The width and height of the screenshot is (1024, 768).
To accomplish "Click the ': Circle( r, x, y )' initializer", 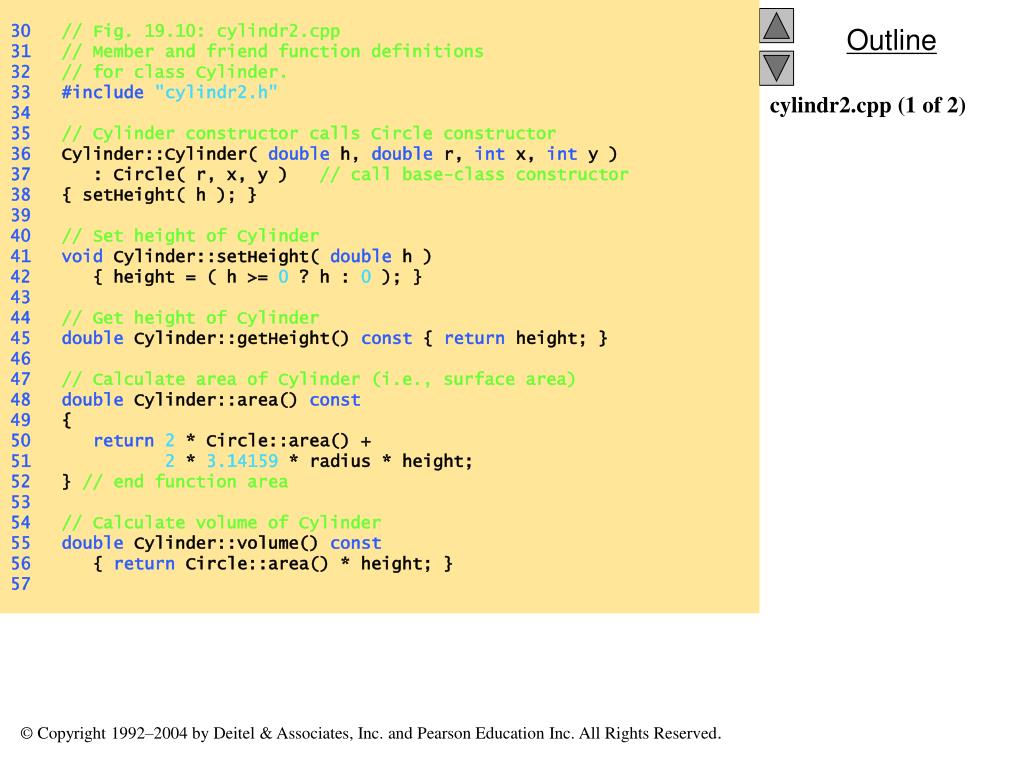I will [190, 174].
